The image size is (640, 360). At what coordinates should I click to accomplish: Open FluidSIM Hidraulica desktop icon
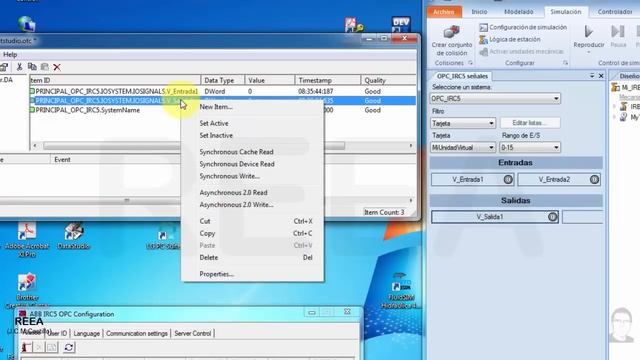pos(401,291)
